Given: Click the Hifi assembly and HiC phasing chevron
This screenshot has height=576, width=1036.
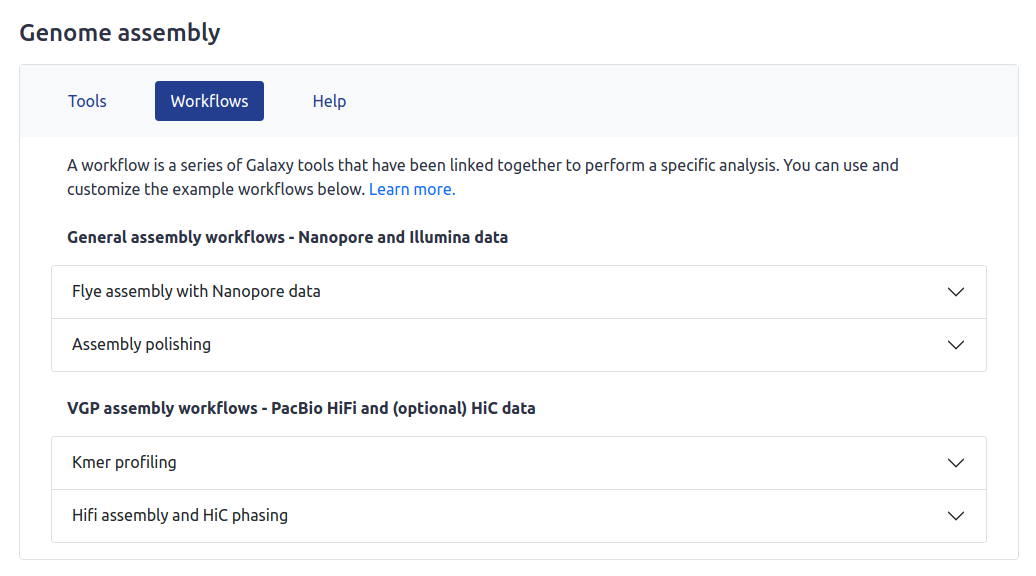Looking at the screenshot, I should click(x=955, y=516).
